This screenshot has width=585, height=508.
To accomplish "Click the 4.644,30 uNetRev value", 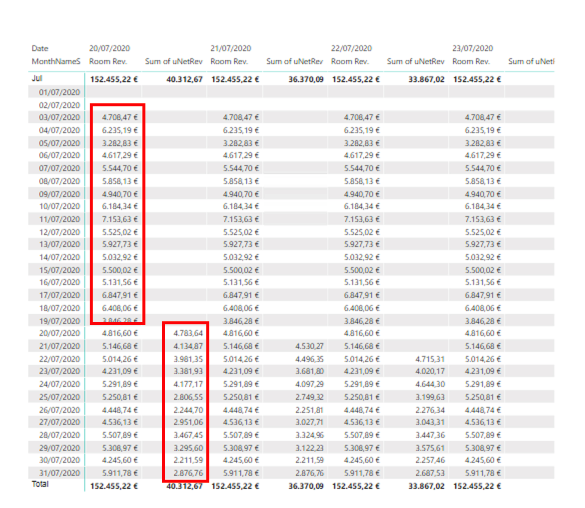I will point(430,384).
